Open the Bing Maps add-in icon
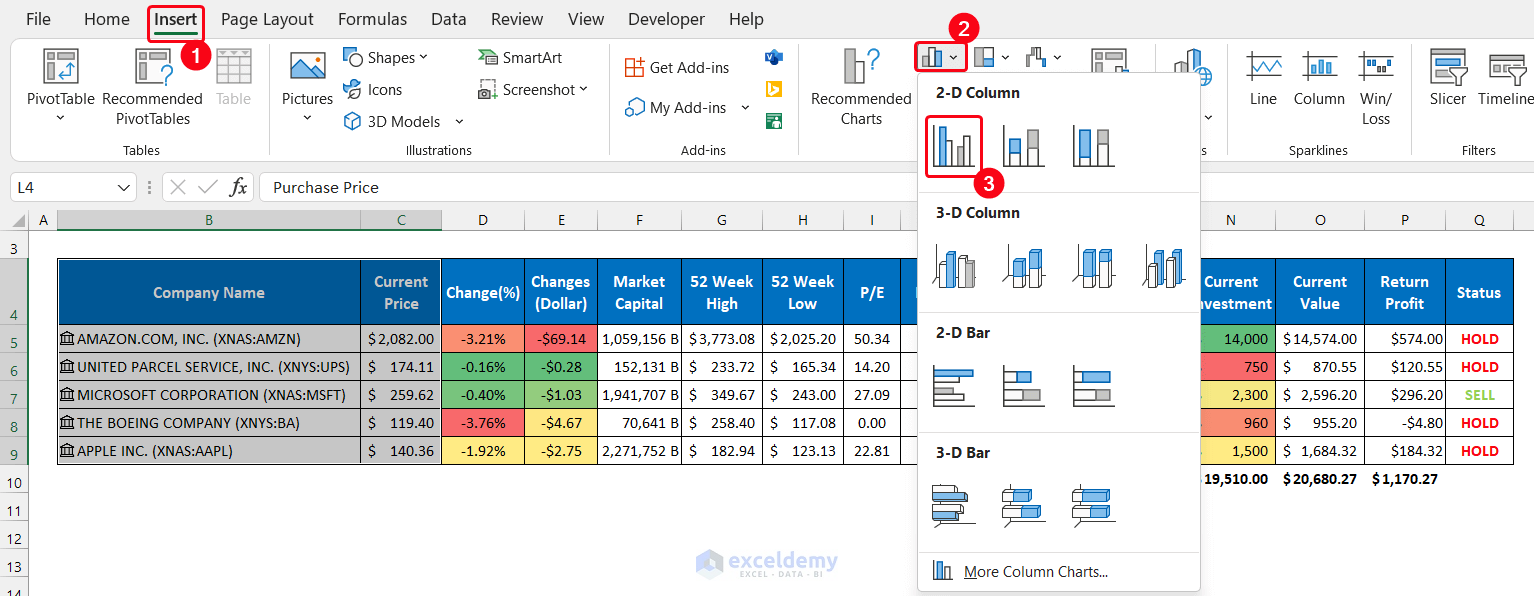The image size is (1534, 596). pos(773,90)
